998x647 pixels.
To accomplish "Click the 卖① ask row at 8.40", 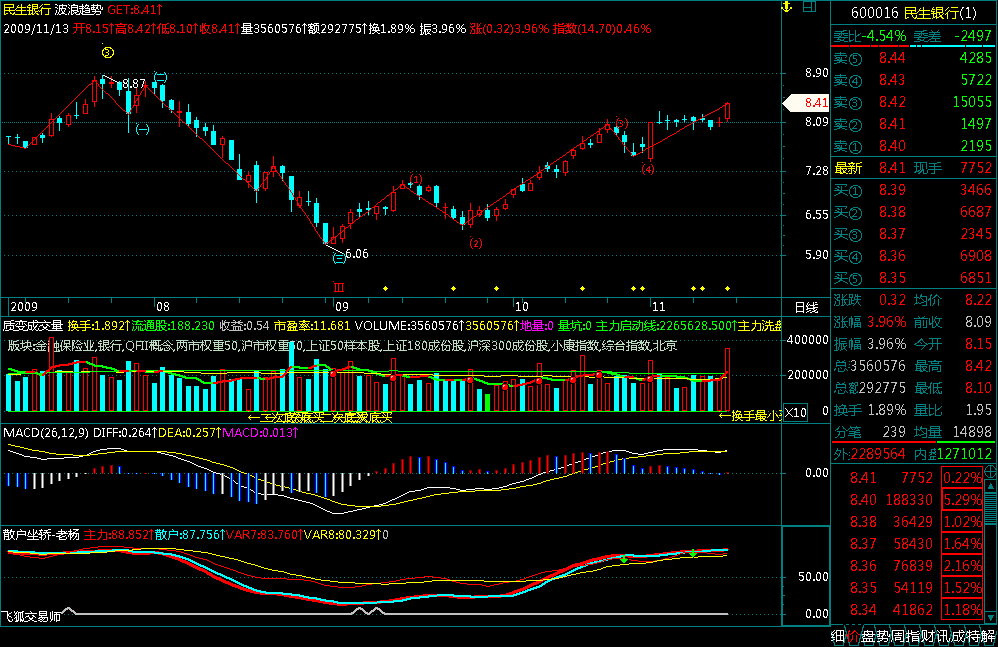I will (x=913, y=146).
